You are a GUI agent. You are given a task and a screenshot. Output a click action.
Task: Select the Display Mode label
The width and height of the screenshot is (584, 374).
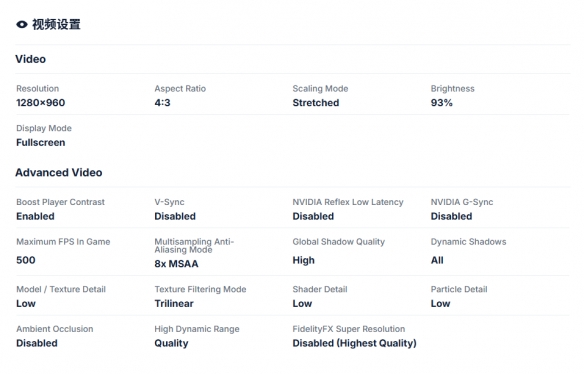[44, 128]
